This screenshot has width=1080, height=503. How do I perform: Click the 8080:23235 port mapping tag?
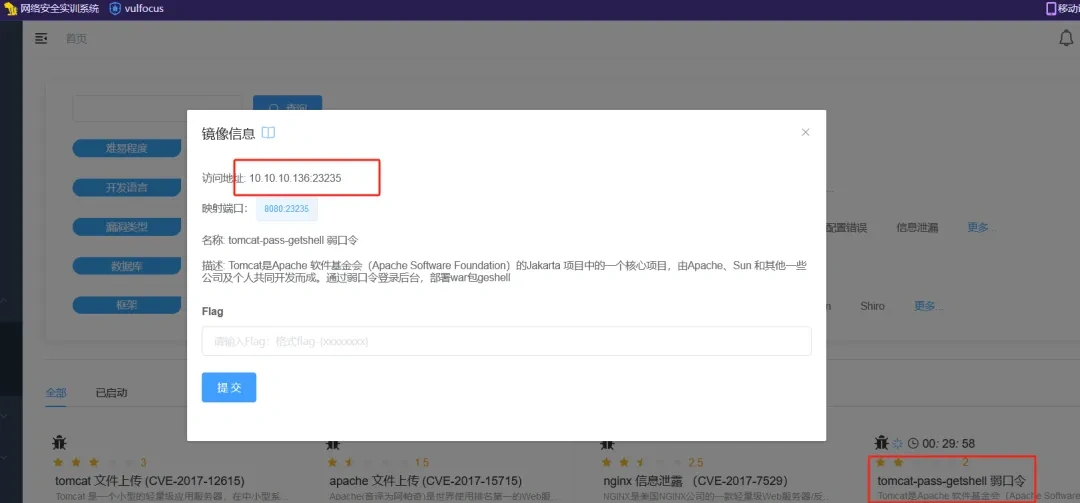287,208
